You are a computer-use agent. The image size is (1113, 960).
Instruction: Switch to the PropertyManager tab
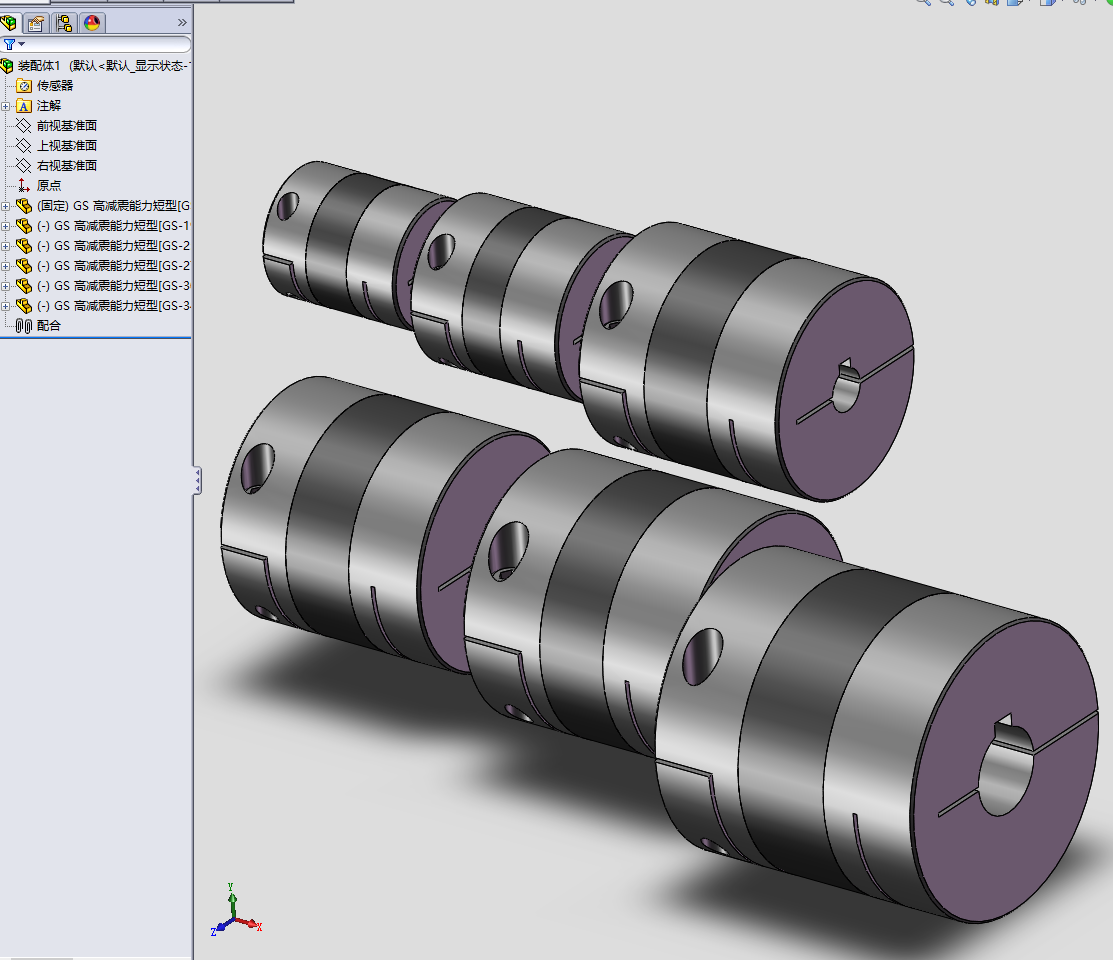36,23
